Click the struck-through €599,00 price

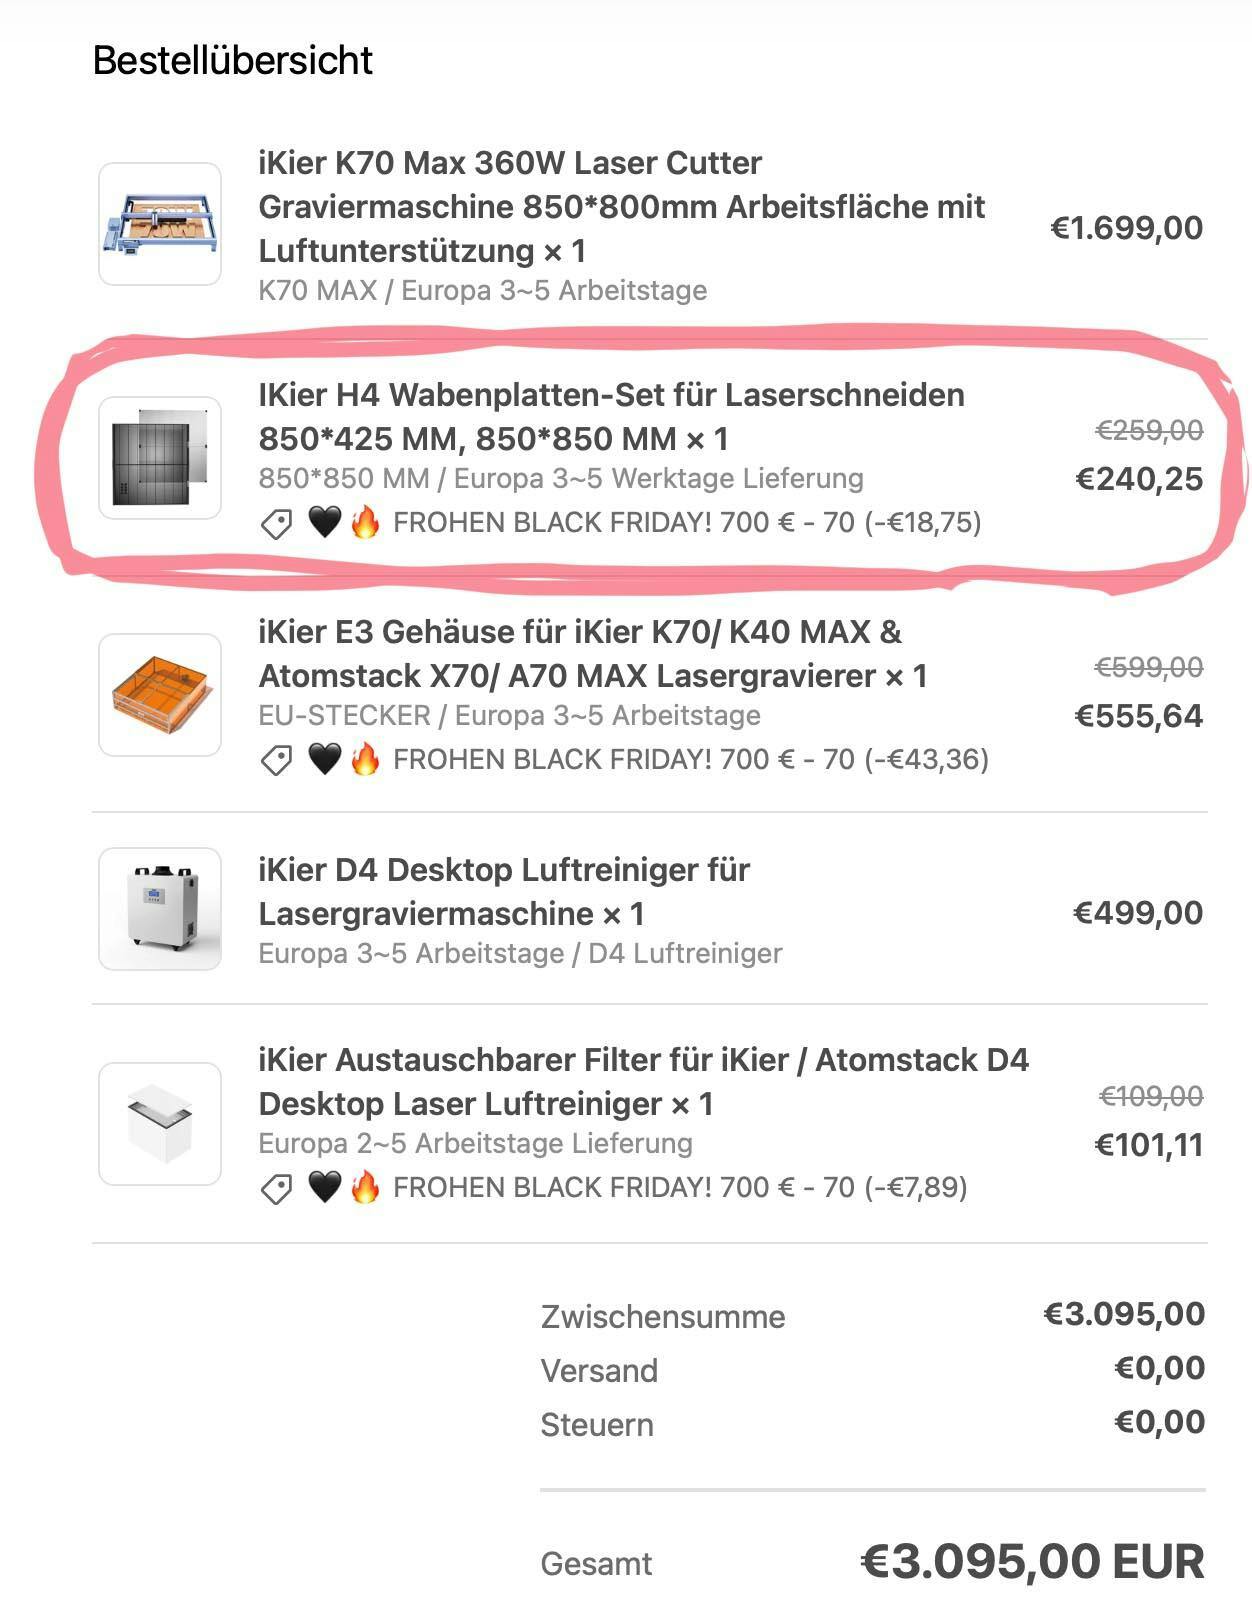(1148, 667)
